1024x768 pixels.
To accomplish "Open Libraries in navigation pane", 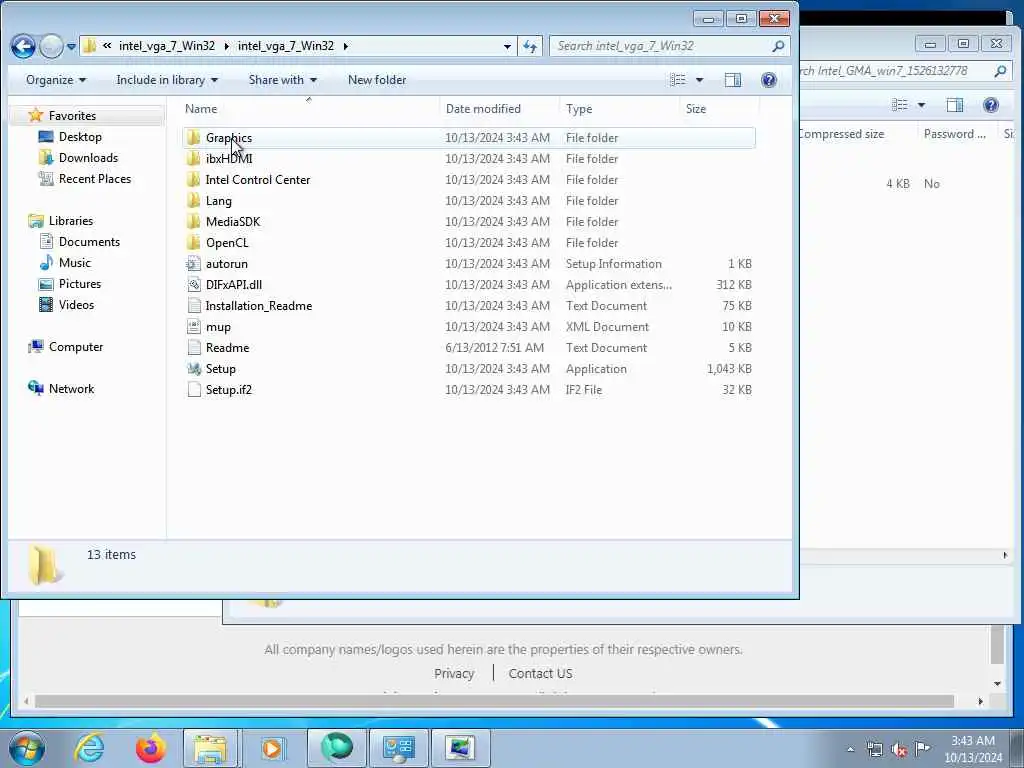I will (x=71, y=221).
